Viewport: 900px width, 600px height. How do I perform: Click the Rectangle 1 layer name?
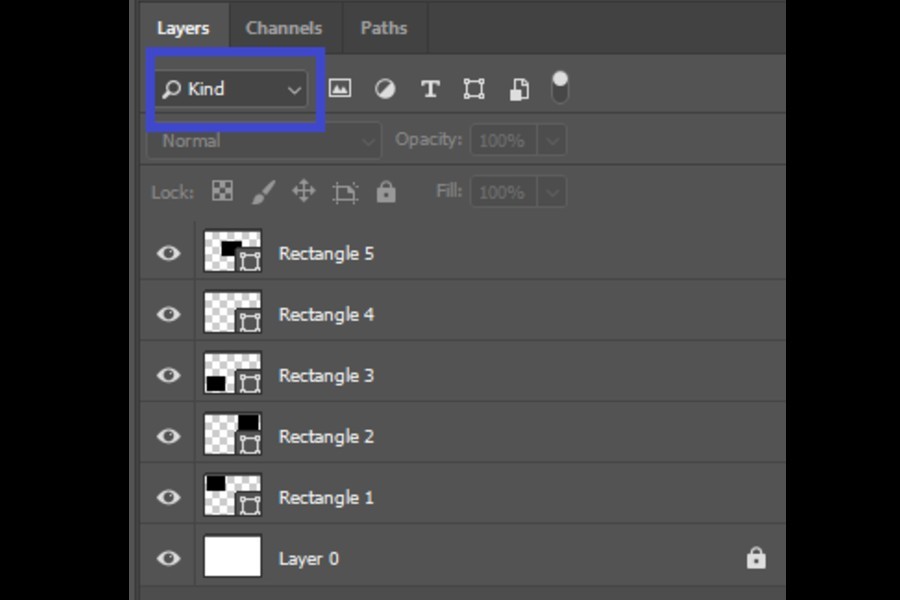point(326,498)
